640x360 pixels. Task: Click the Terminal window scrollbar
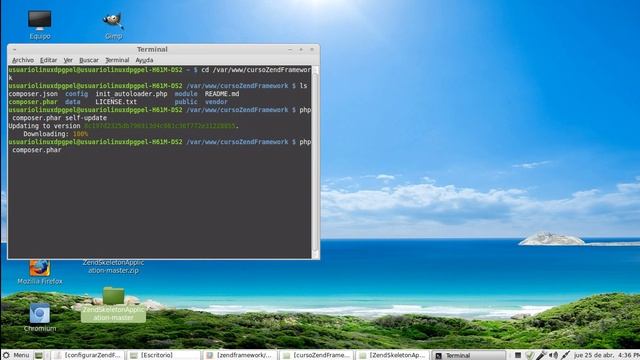coord(315,162)
